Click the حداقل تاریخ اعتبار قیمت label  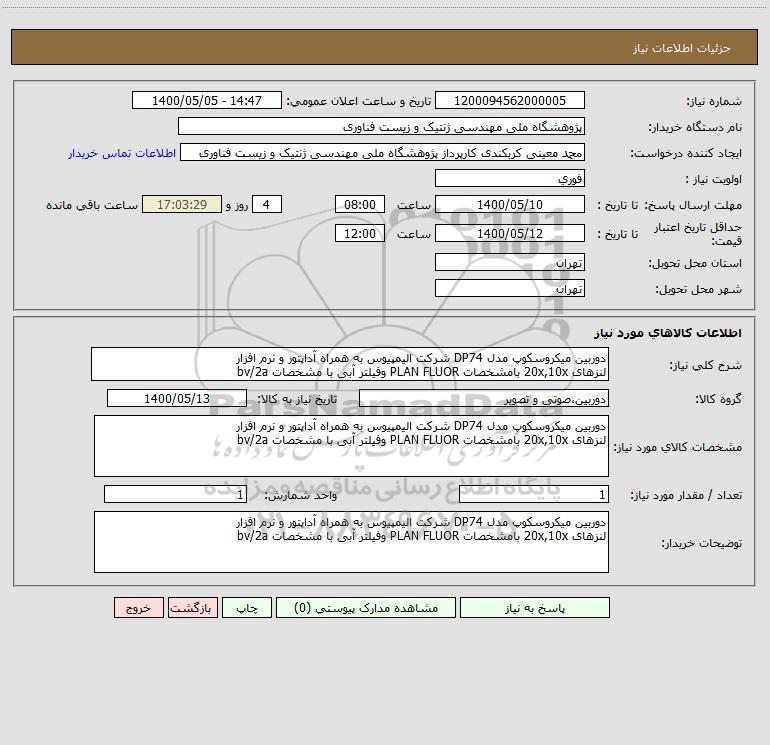698,234
